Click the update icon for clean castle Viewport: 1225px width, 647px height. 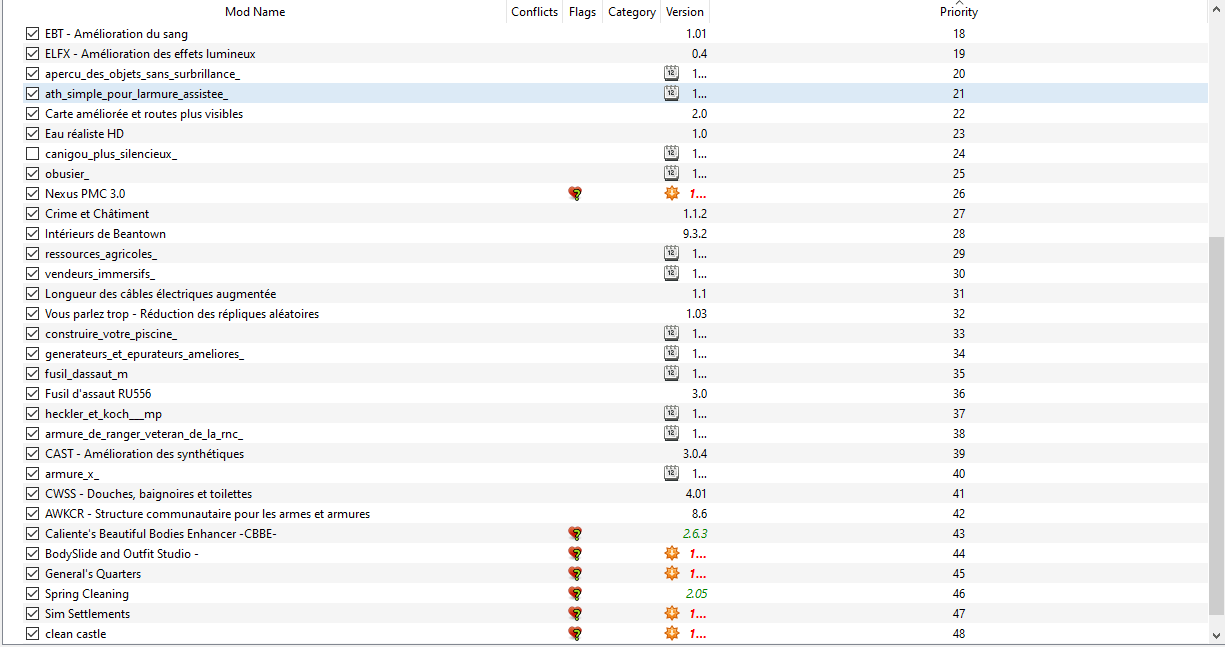tap(672, 634)
